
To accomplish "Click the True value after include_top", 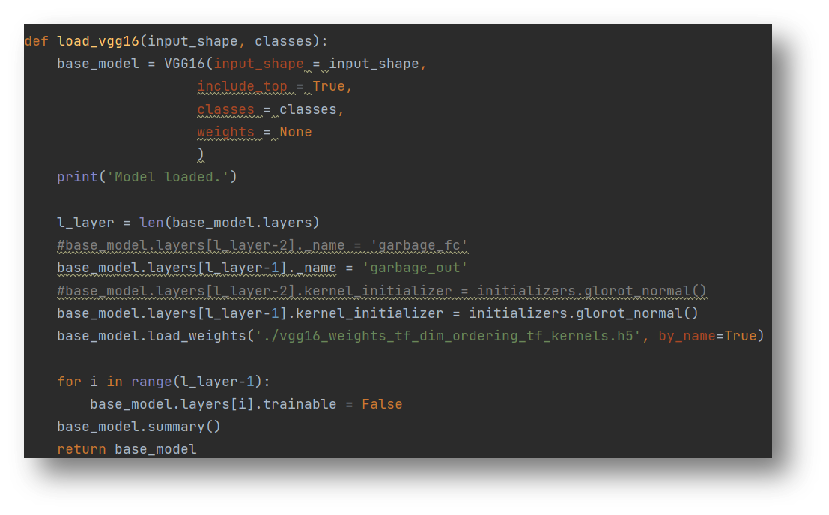I will pos(328,86).
